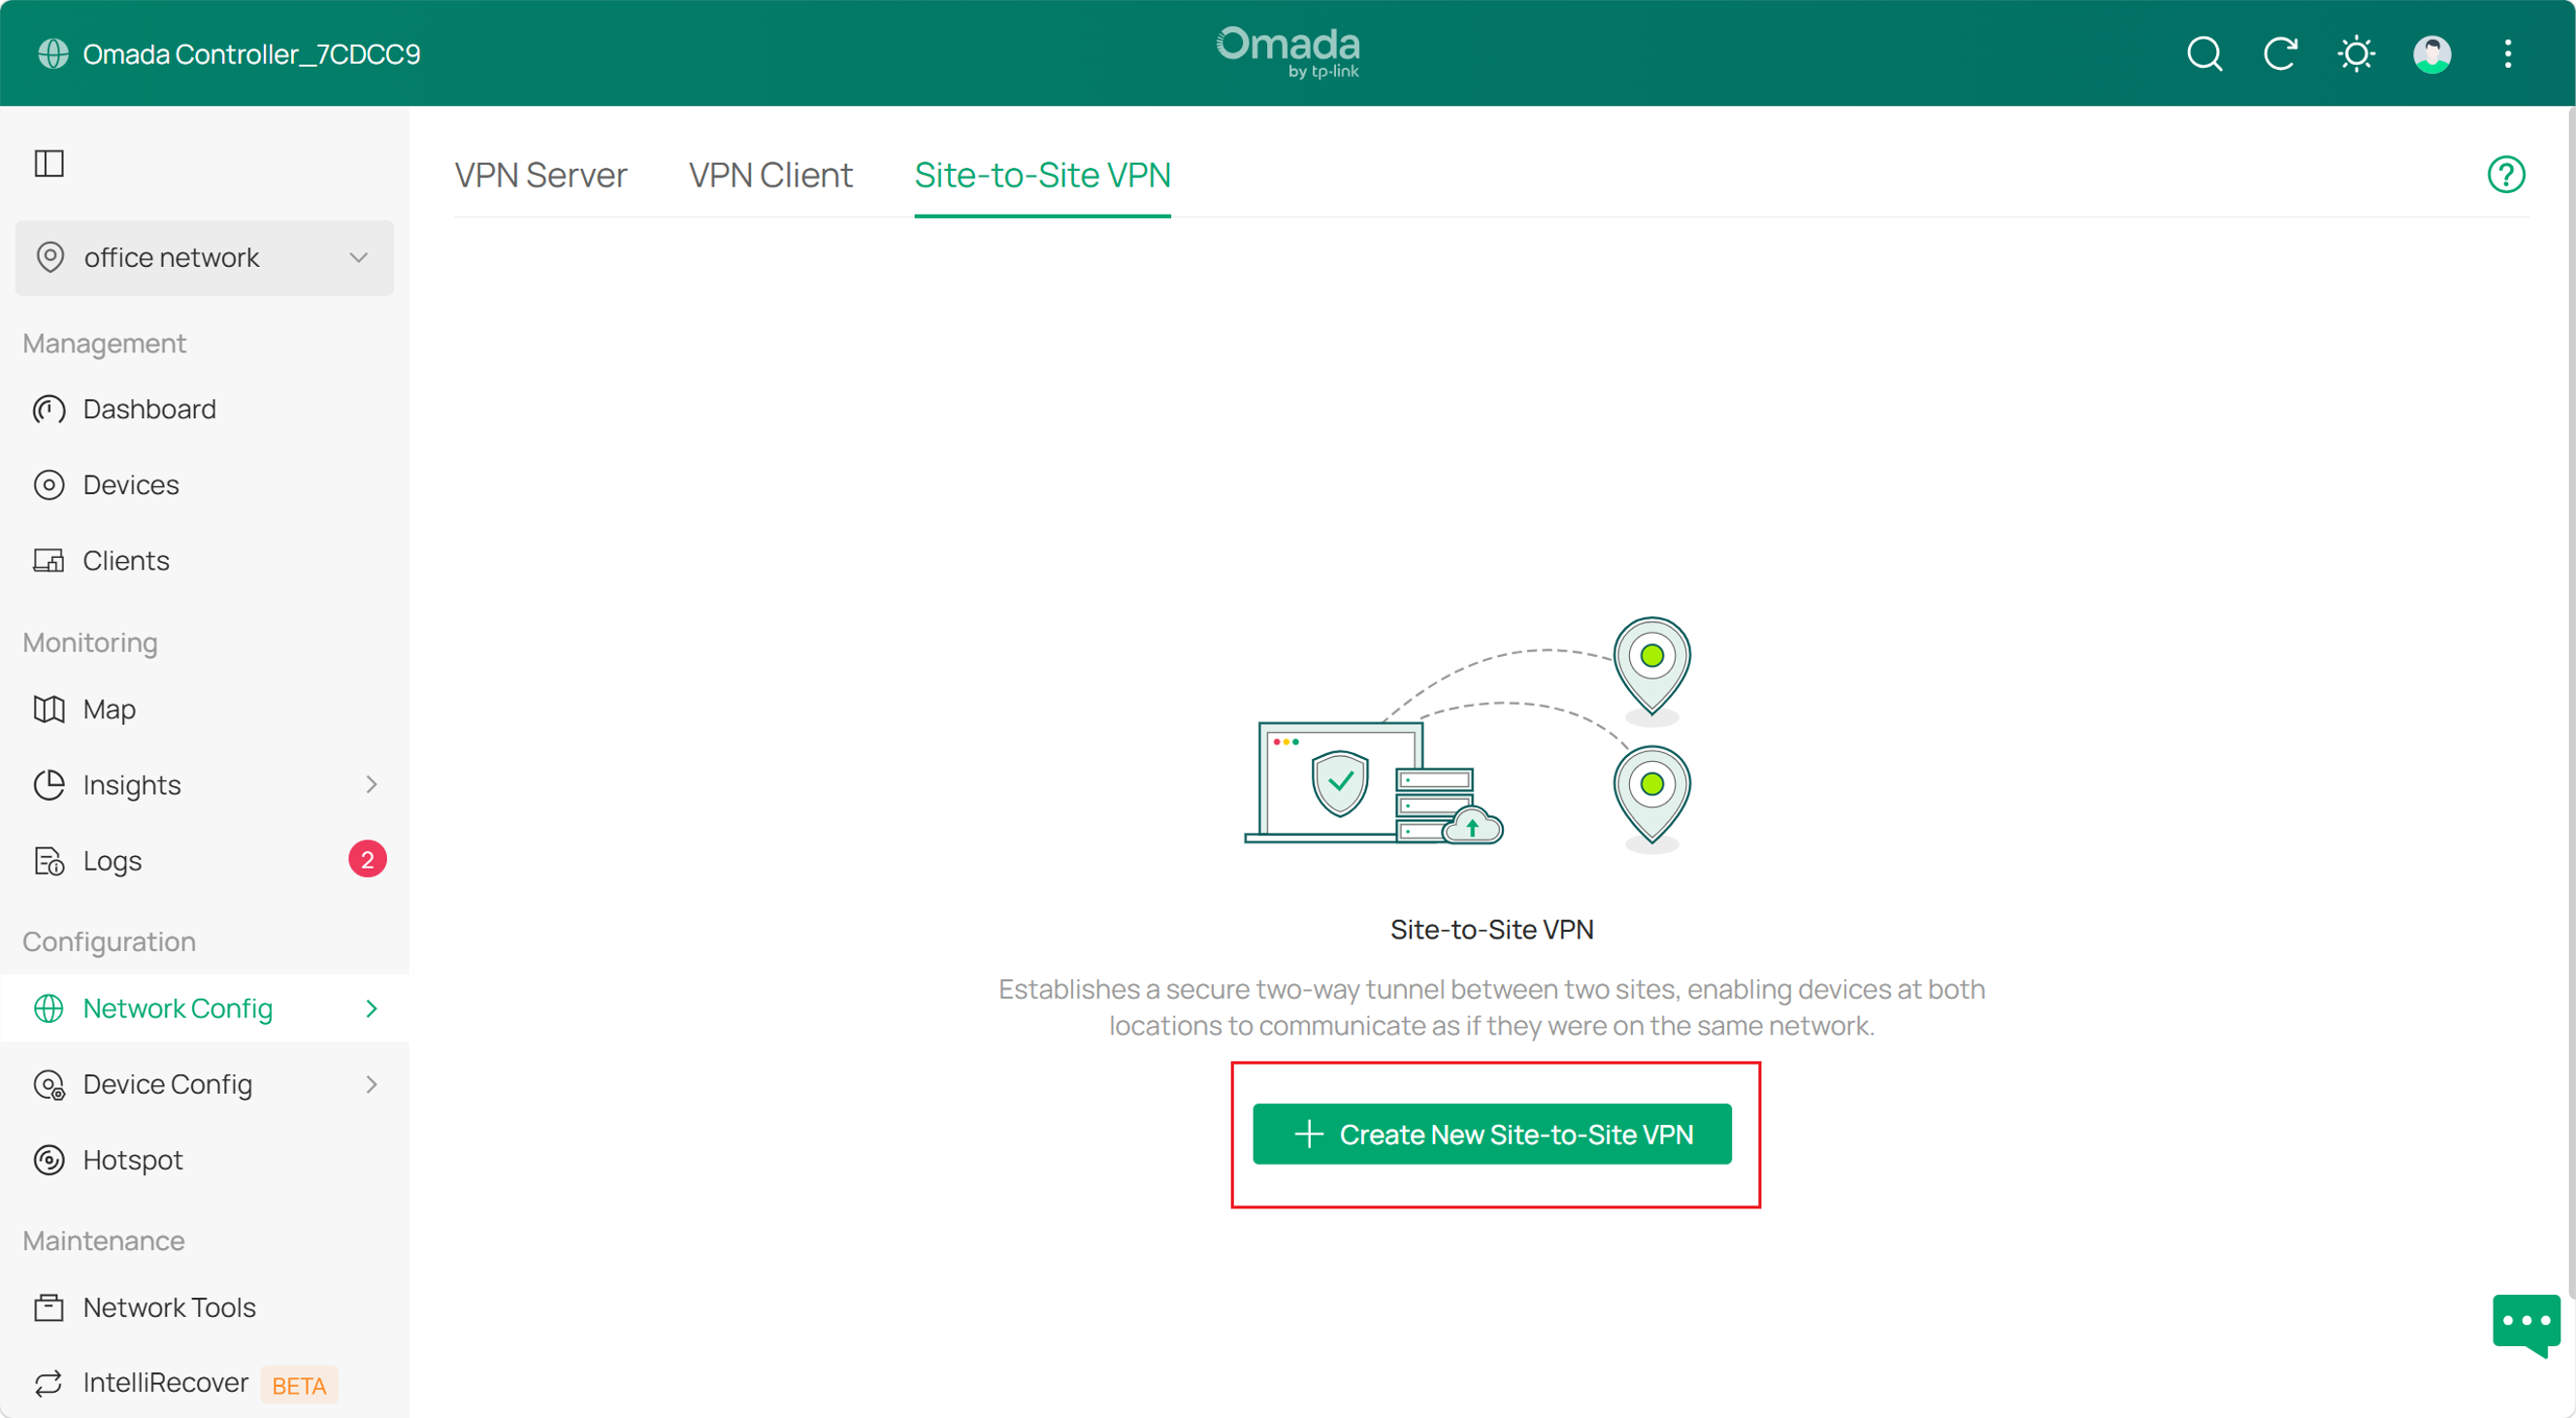The width and height of the screenshot is (2576, 1418).
Task: Click the Network Config globe icon
Action: [x=49, y=1009]
